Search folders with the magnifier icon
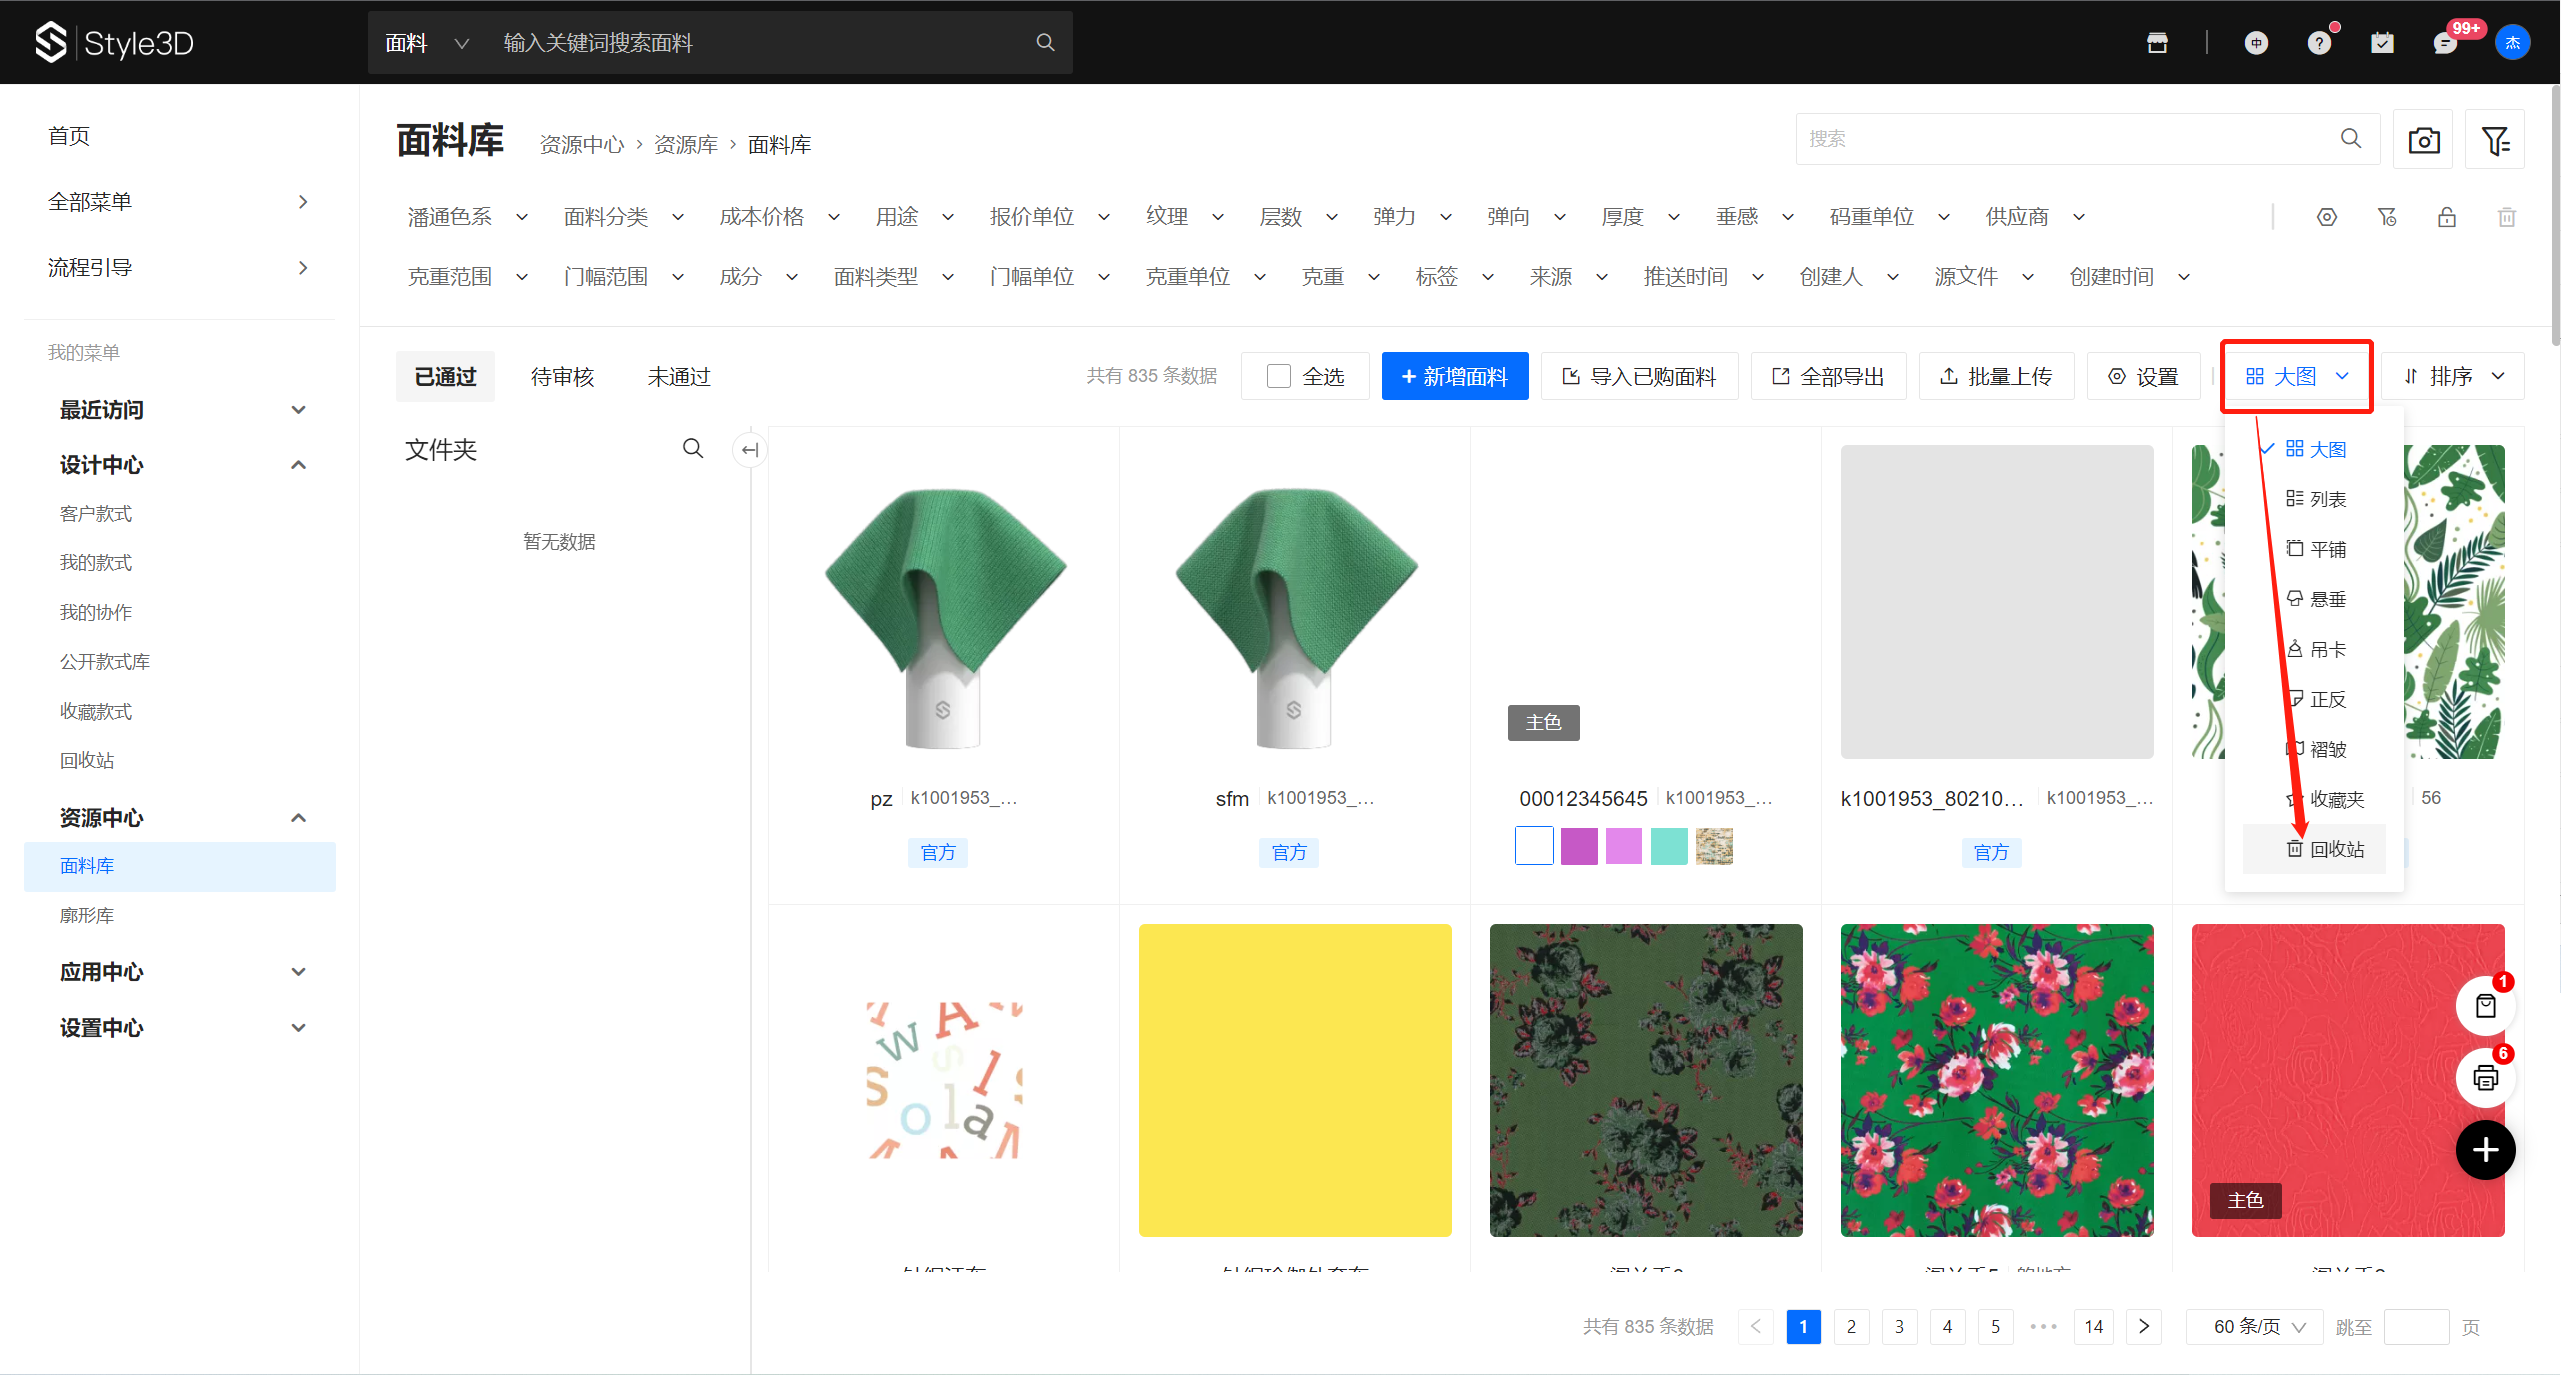Image resolution: width=2561 pixels, height=1375 pixels. [693, 449]
